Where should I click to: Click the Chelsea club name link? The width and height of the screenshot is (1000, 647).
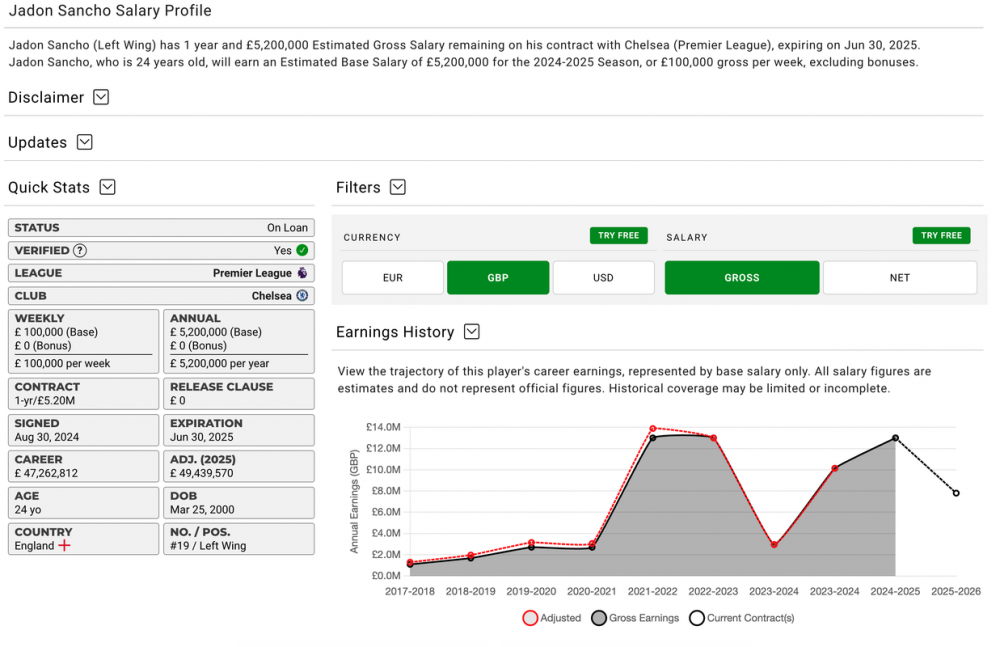pos(272,296)
